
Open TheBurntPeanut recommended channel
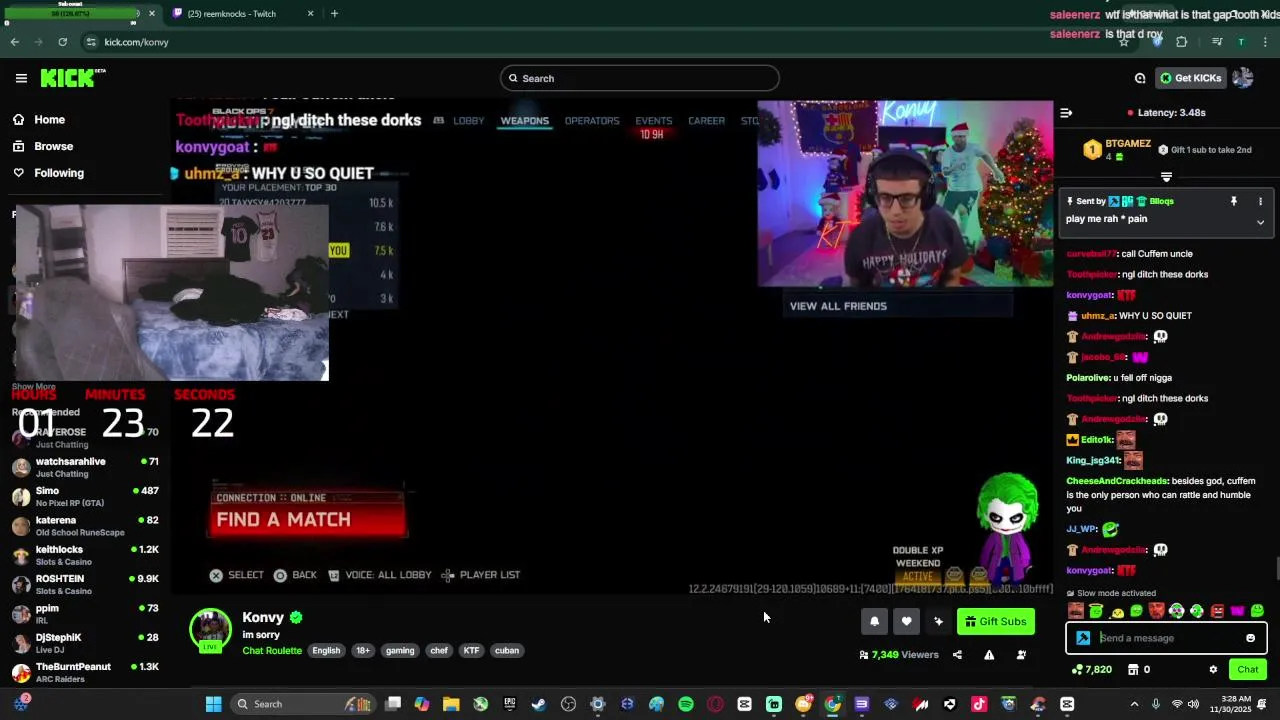(x=85, y=672)
